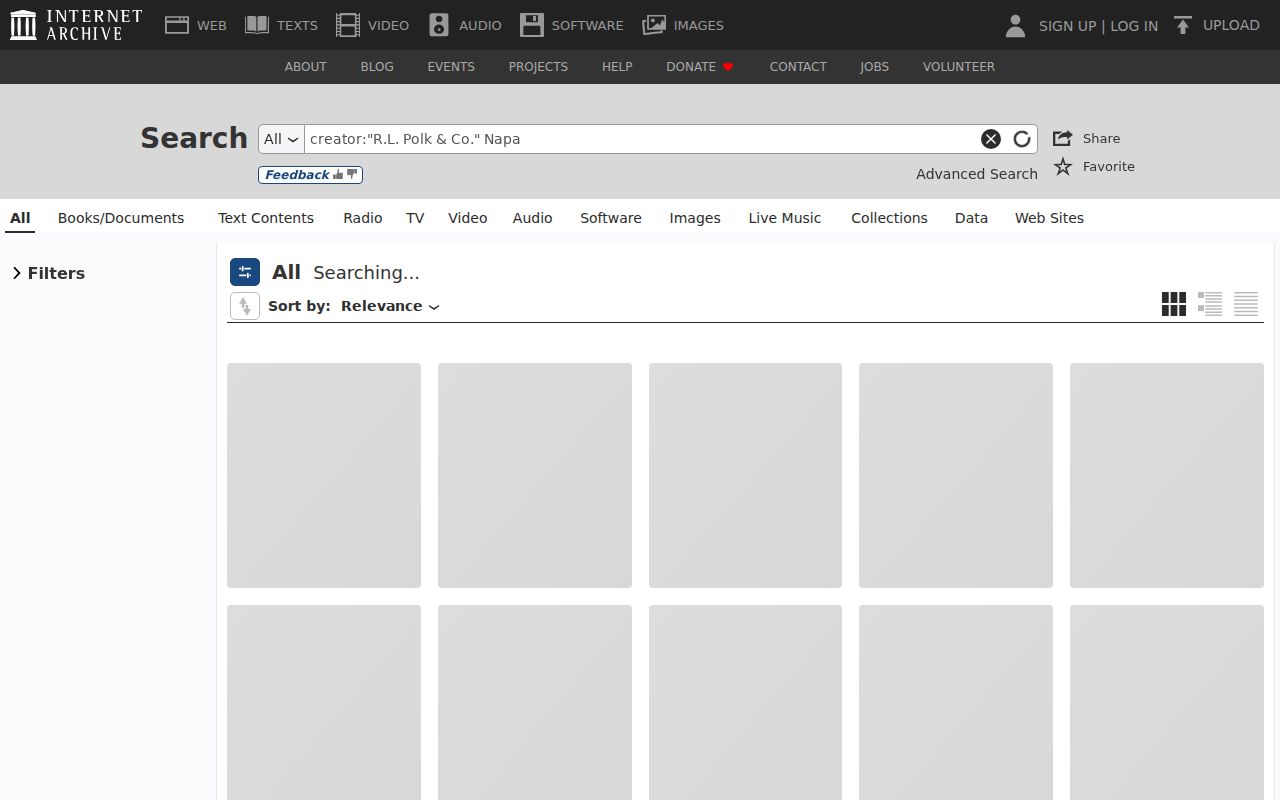Switch to tile grid view icon

pos(1173,304)
